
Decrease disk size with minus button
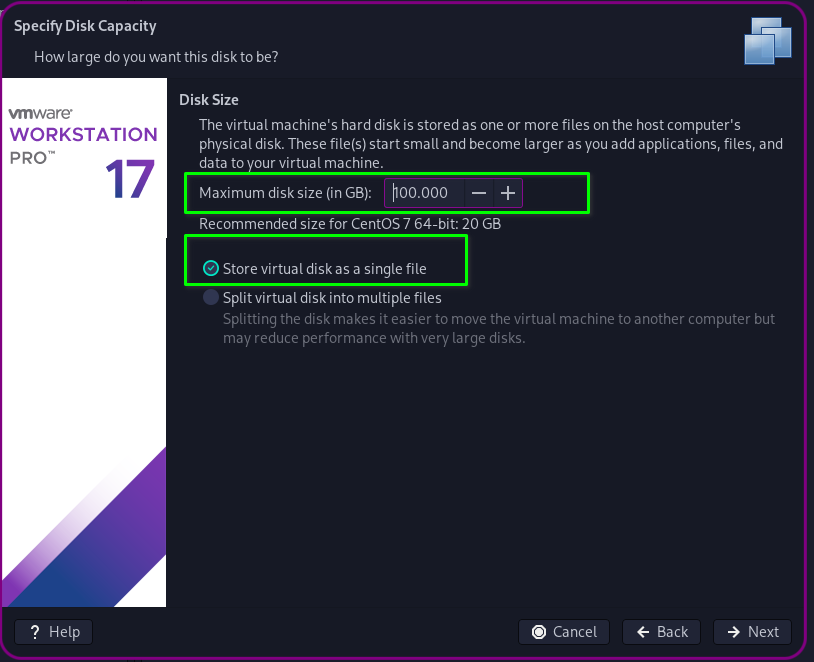(479, 193)
